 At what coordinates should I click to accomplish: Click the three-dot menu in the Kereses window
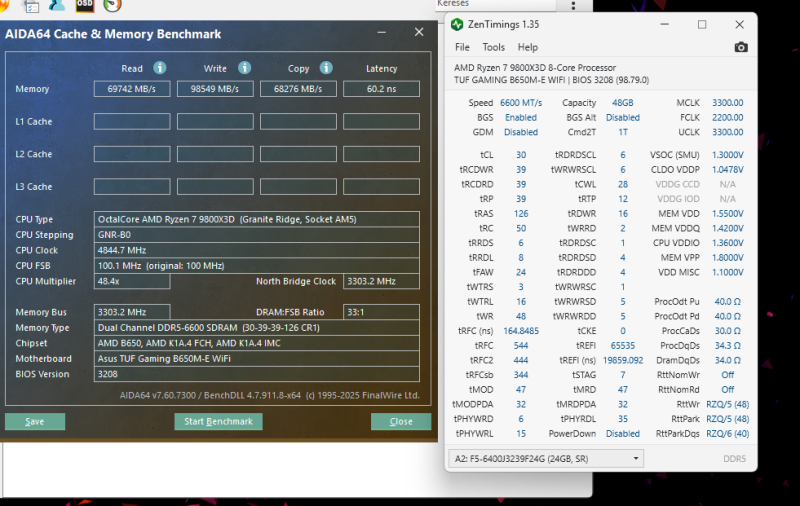coord(573,5)
